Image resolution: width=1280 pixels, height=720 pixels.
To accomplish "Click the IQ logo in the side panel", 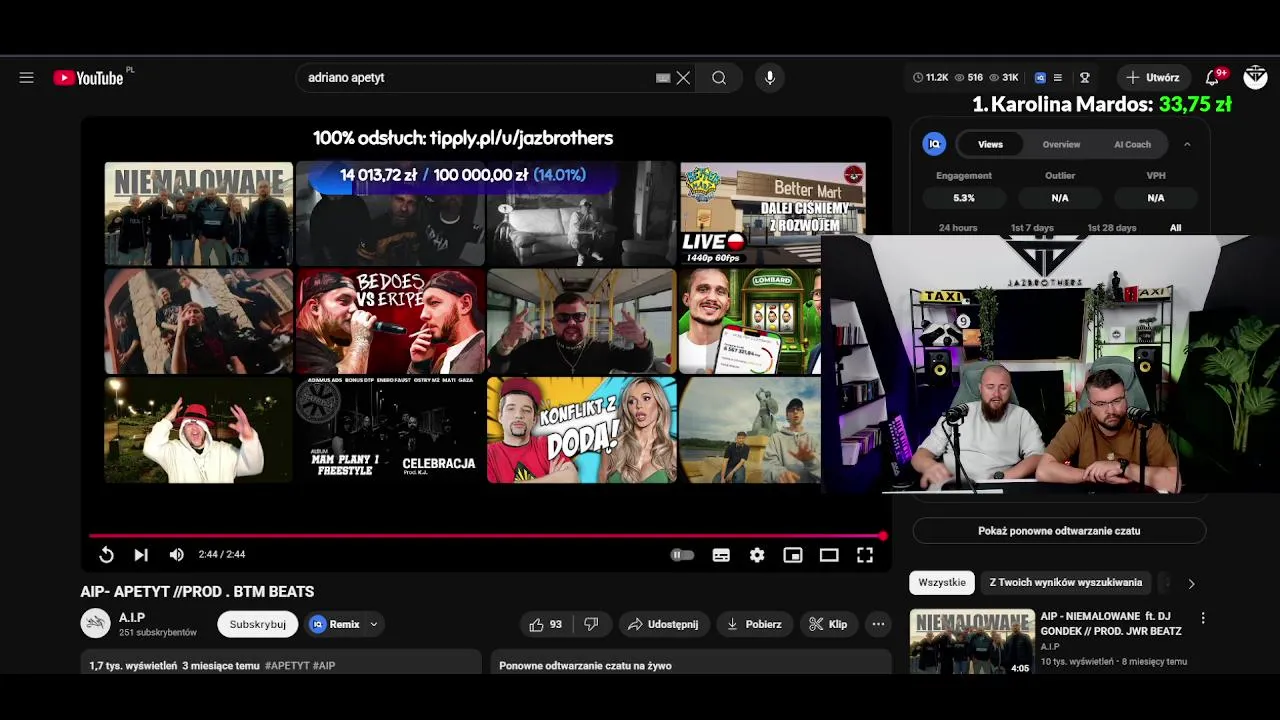I will (x=935, y=144).
